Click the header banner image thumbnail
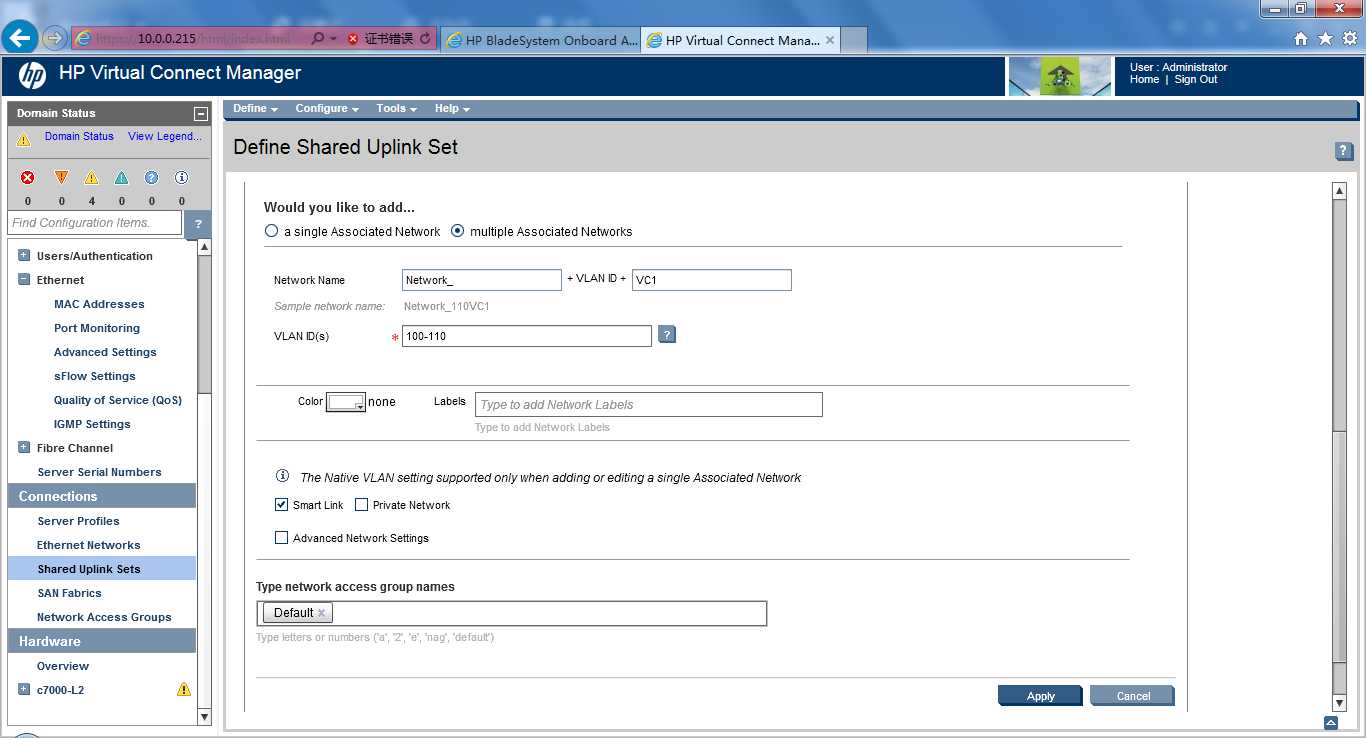 coord(1059,76)
